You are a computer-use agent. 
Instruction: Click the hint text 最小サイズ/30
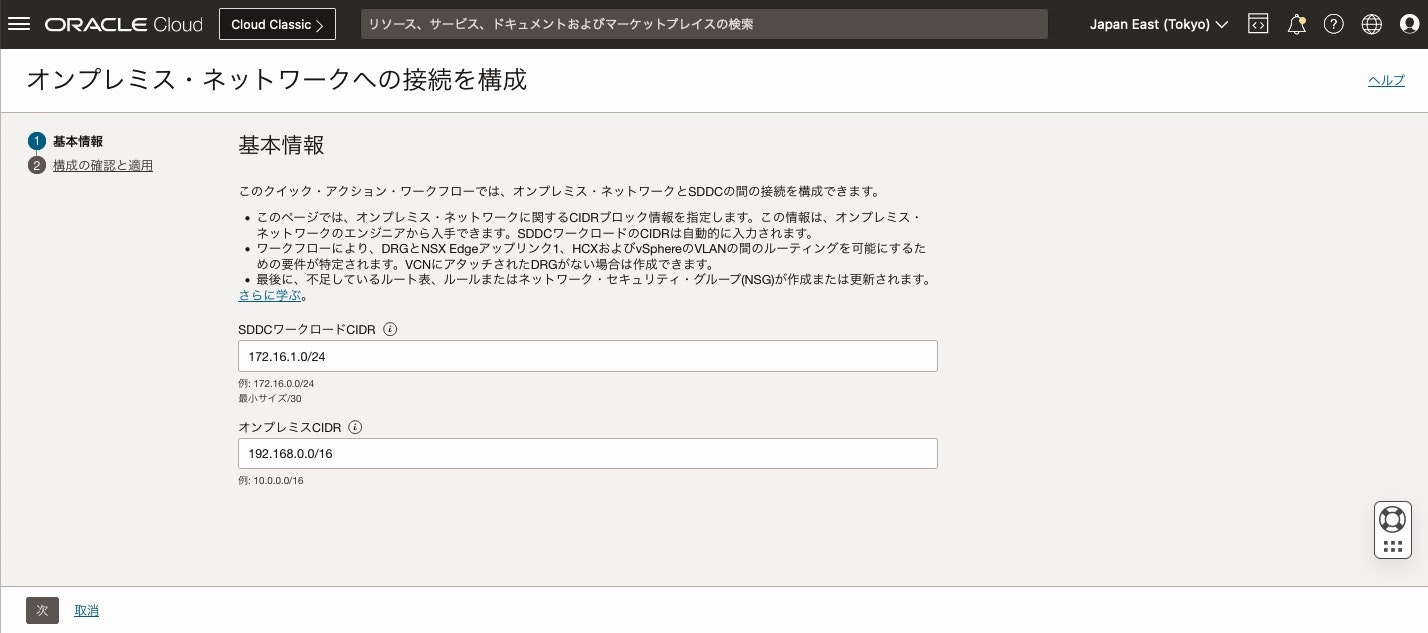tap(270, 398)
